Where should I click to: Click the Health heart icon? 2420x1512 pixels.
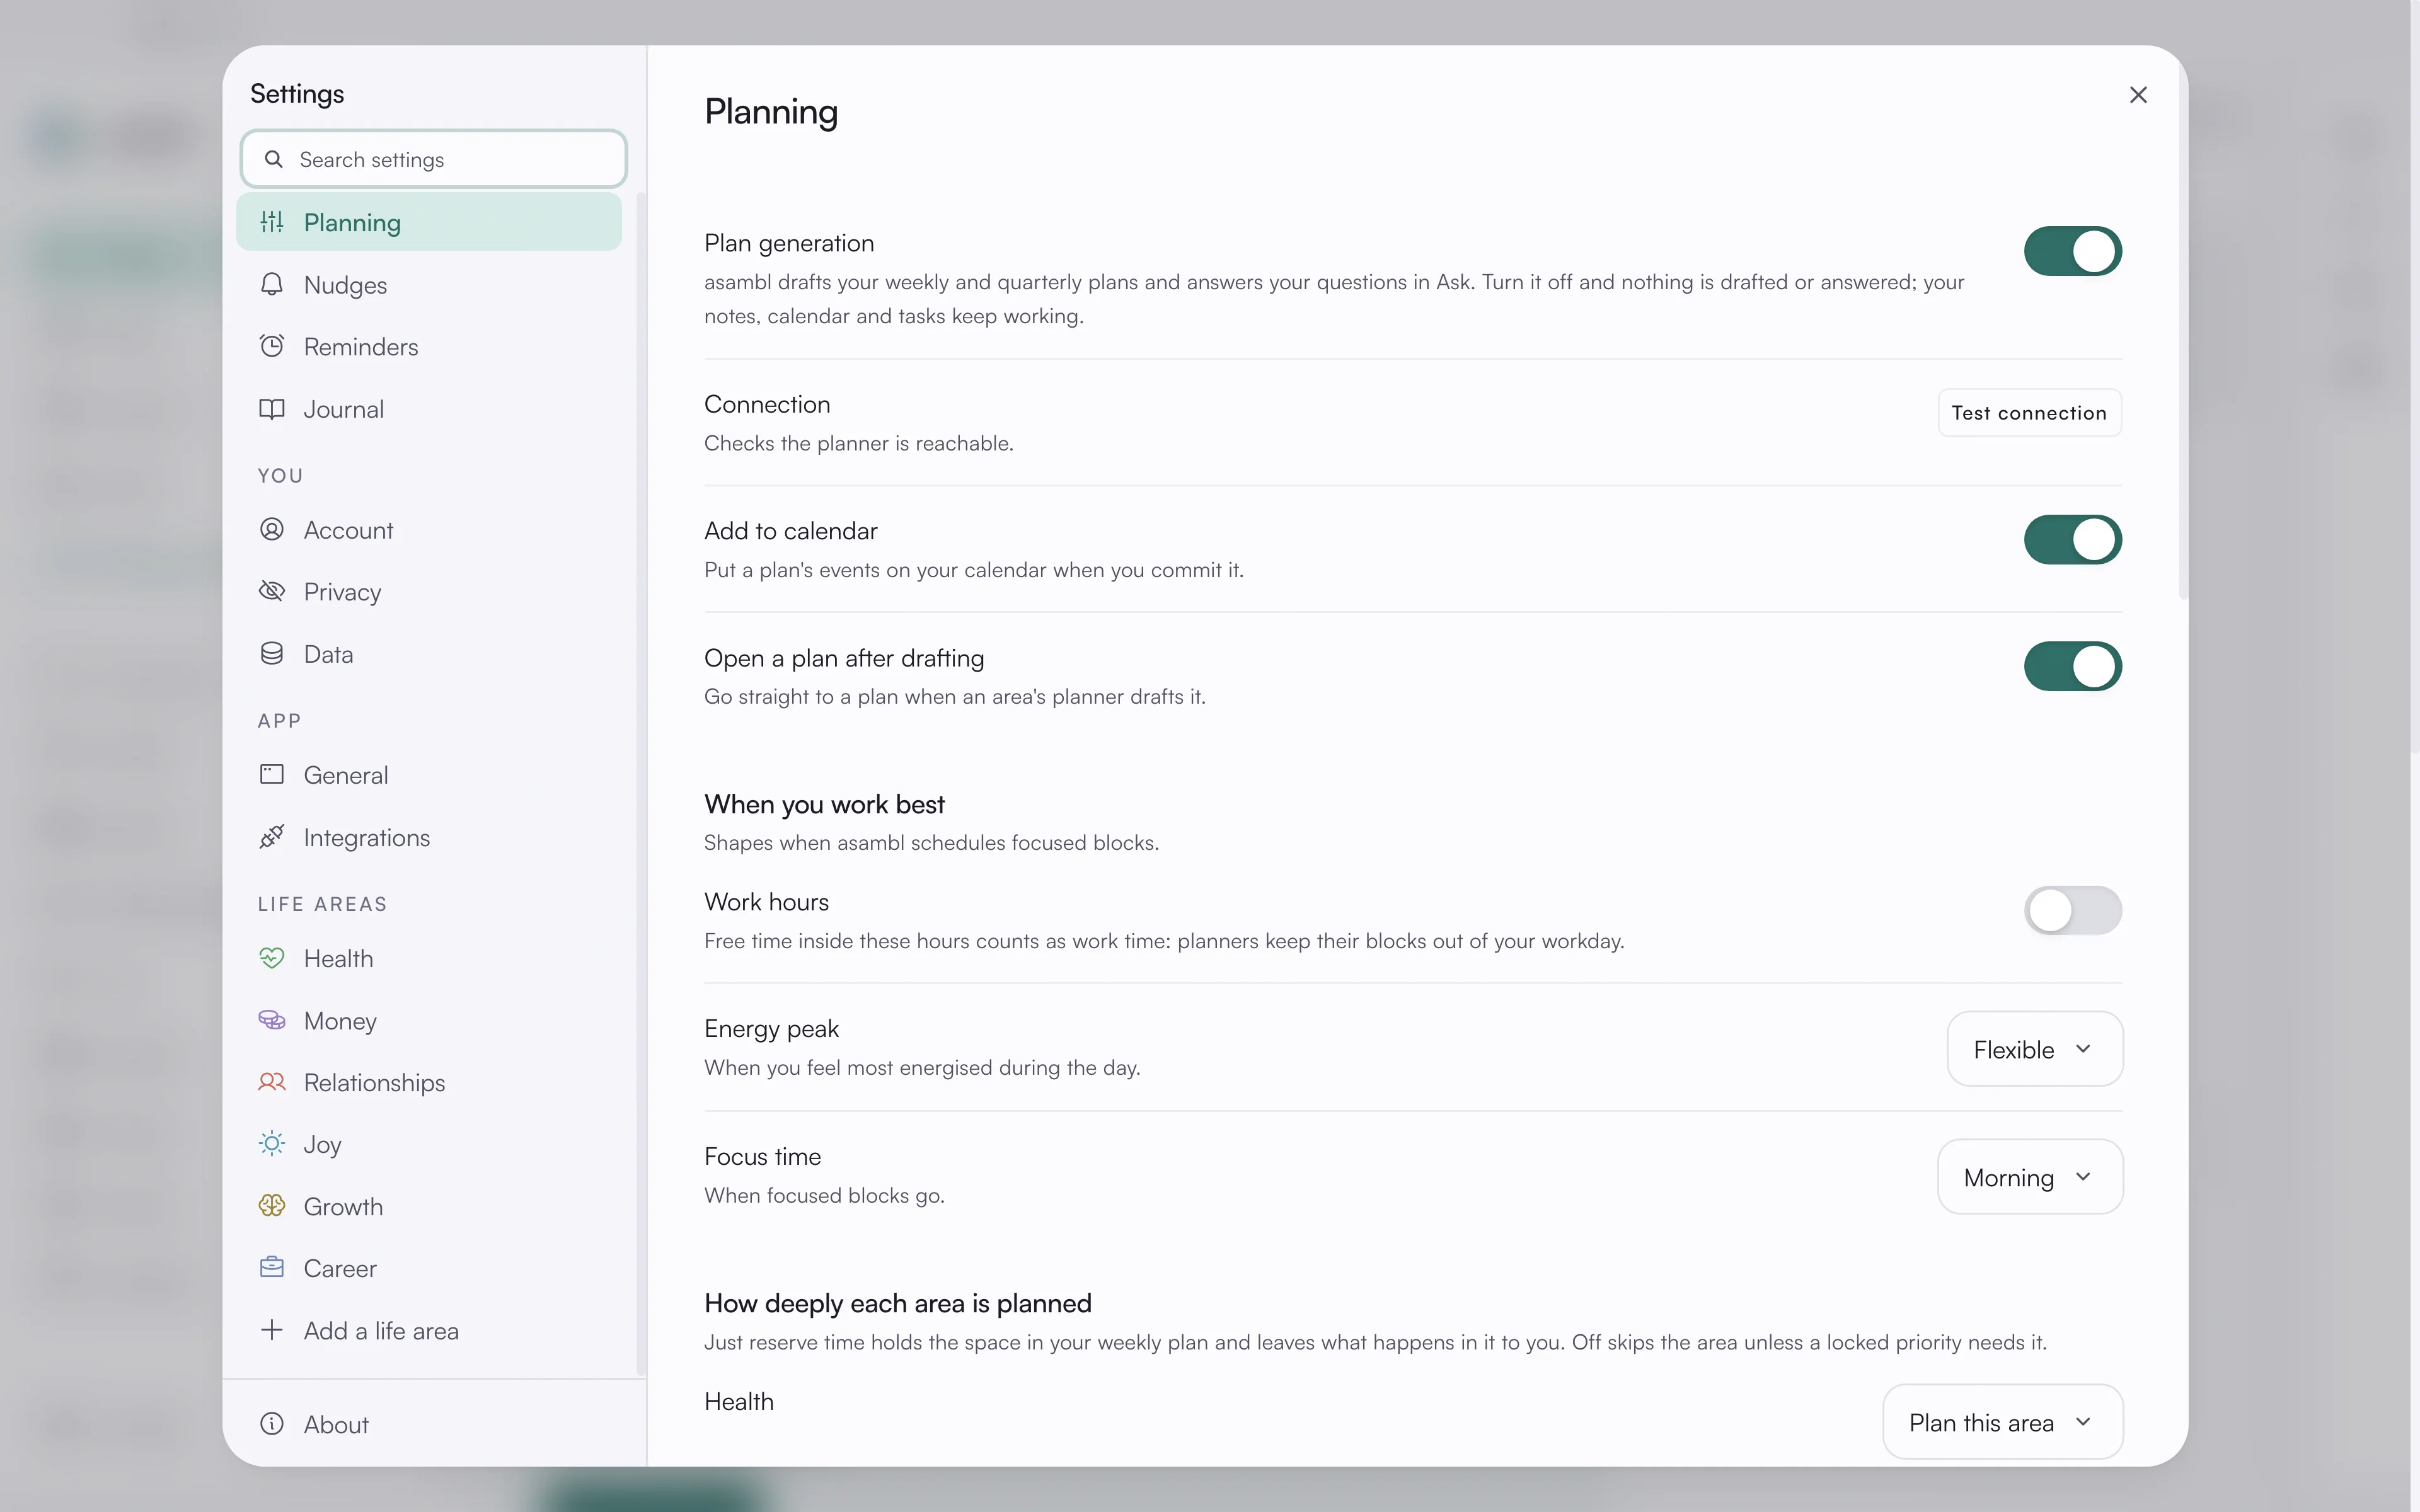(272, 958)
